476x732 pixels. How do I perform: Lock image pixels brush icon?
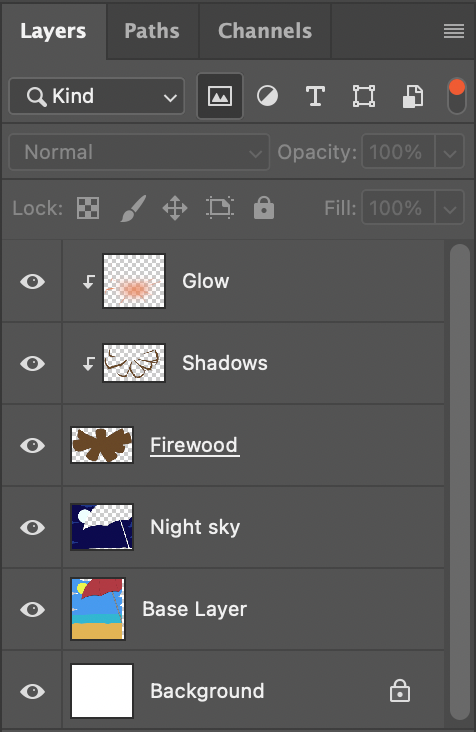pyautogui.click(x=133, y=208)
